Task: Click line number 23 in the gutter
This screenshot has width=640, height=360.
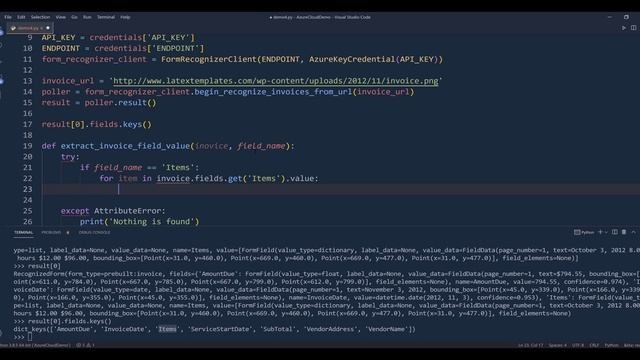Action: click(x=27, y=189)
